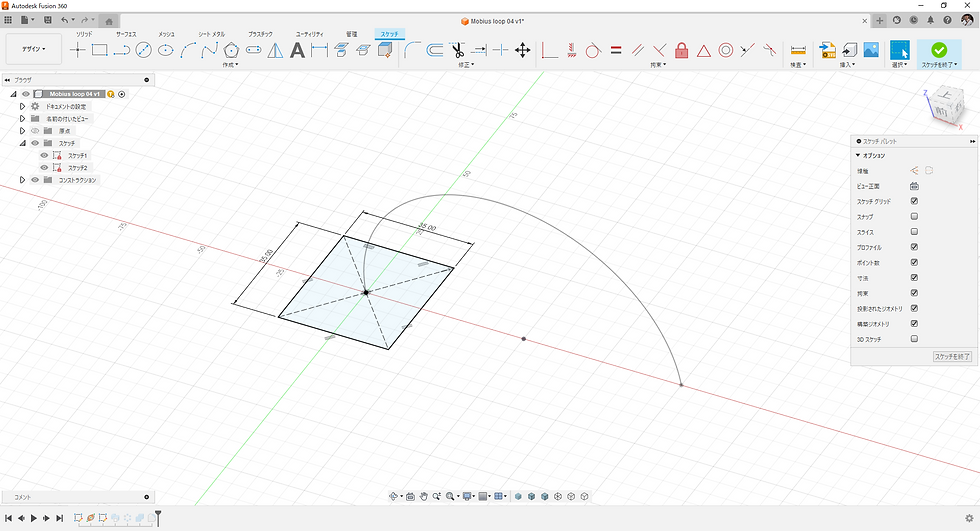Select the Move/Copy arrows tool
This screenshot has height=531, width=980.
tap(522, 50)
